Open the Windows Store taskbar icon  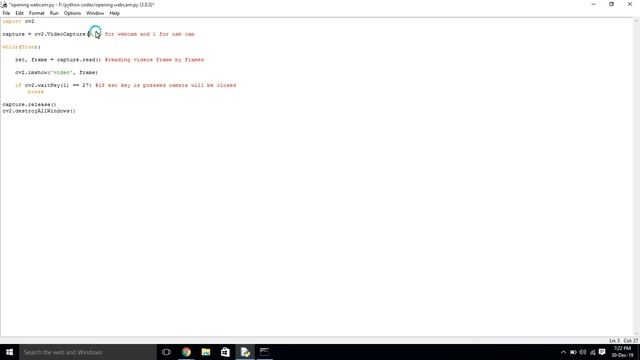click(x=225, y=352)
